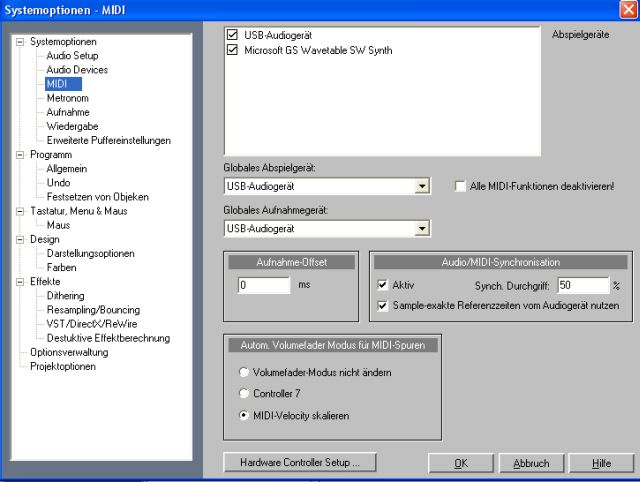Select the Farben tree entry
This screenshot has width=640, height=482.
61,267
